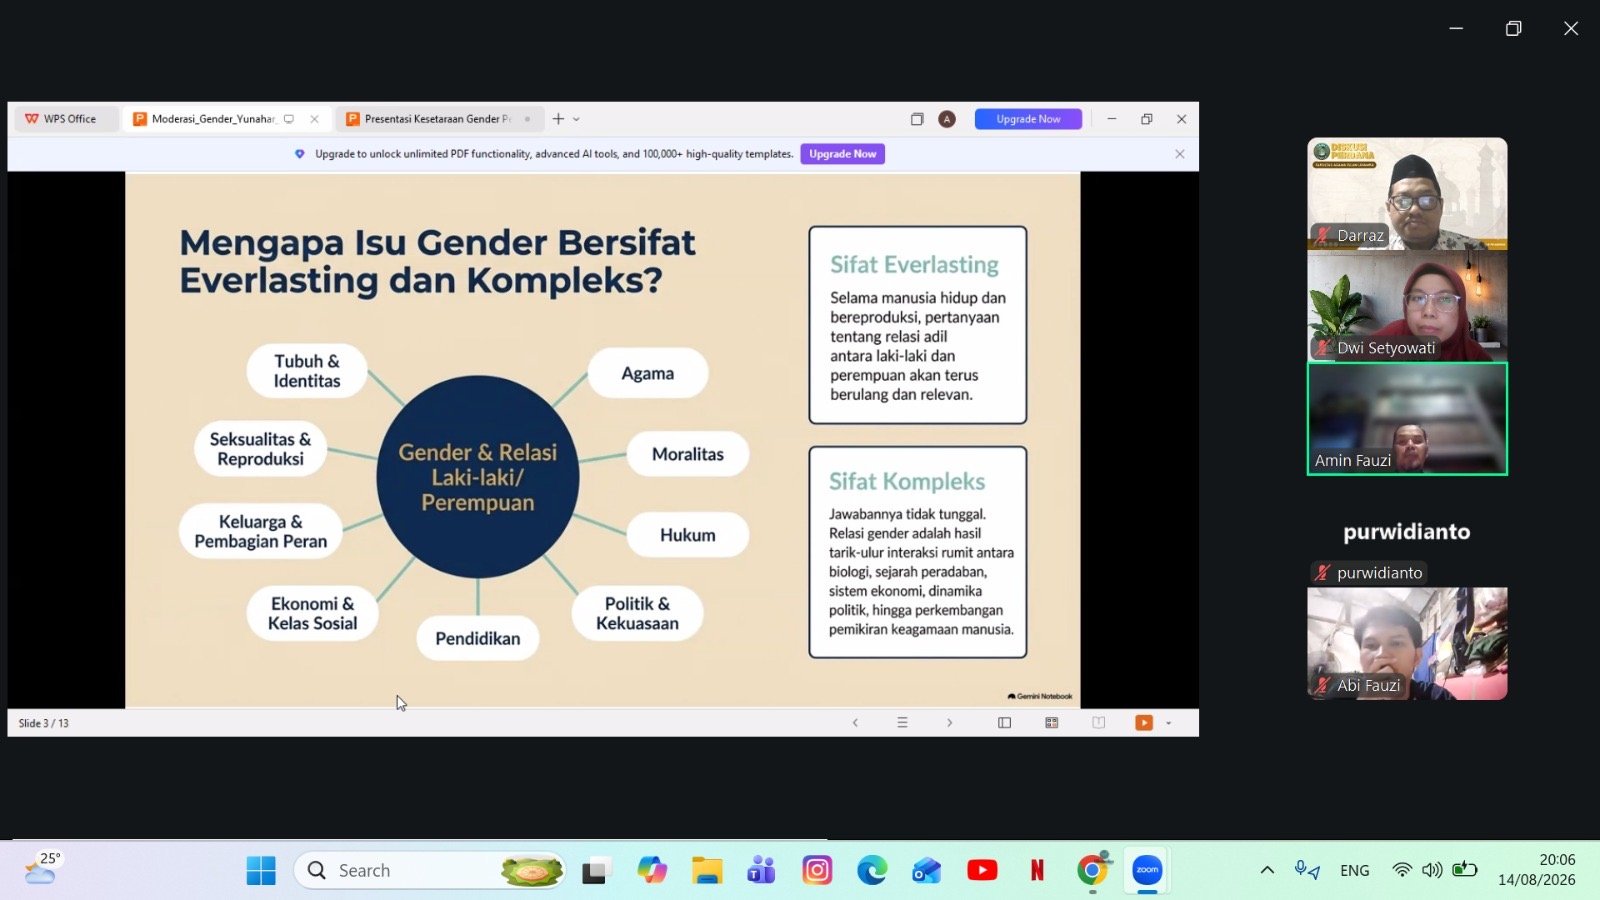1600x900 pixels.
Task: Launch Copilot from the taskbar
Action: point(652,871)
